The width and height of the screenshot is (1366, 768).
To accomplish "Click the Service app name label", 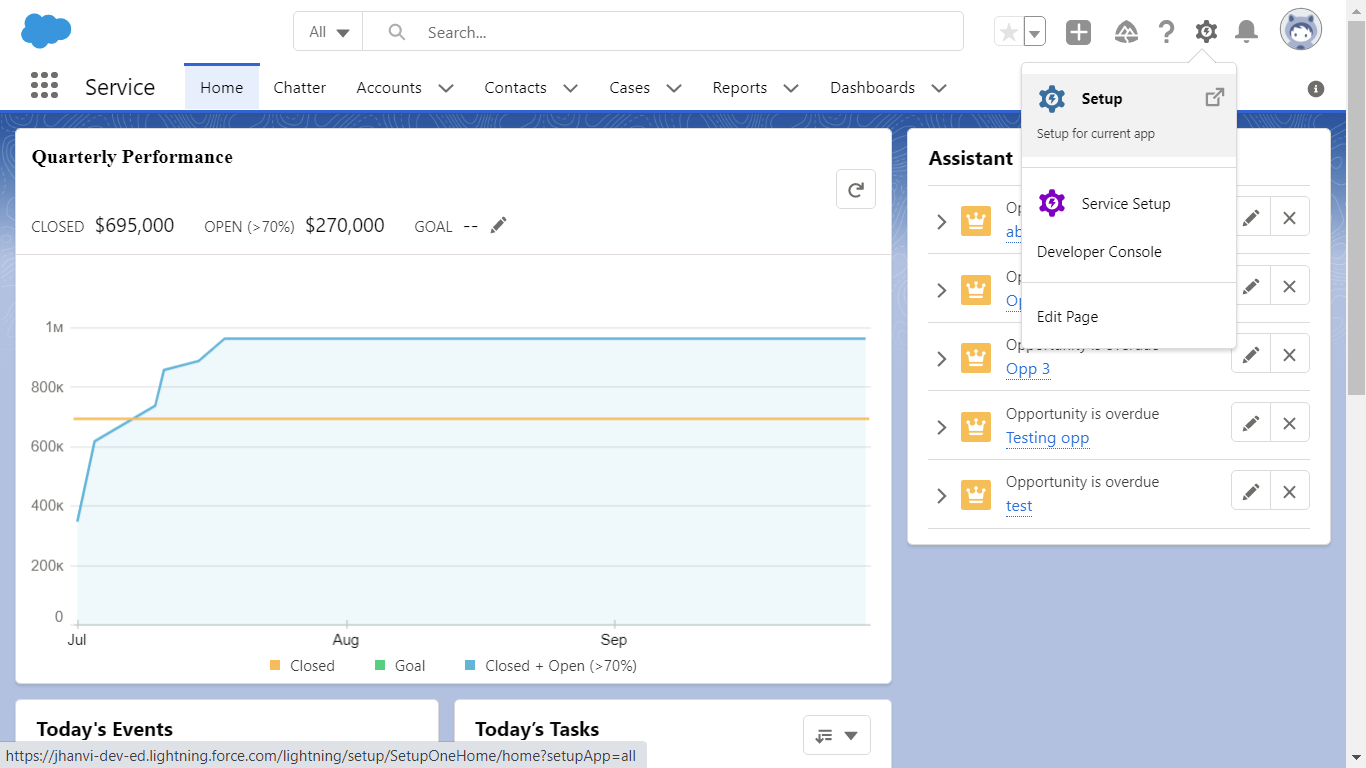I will coord(120,87).
